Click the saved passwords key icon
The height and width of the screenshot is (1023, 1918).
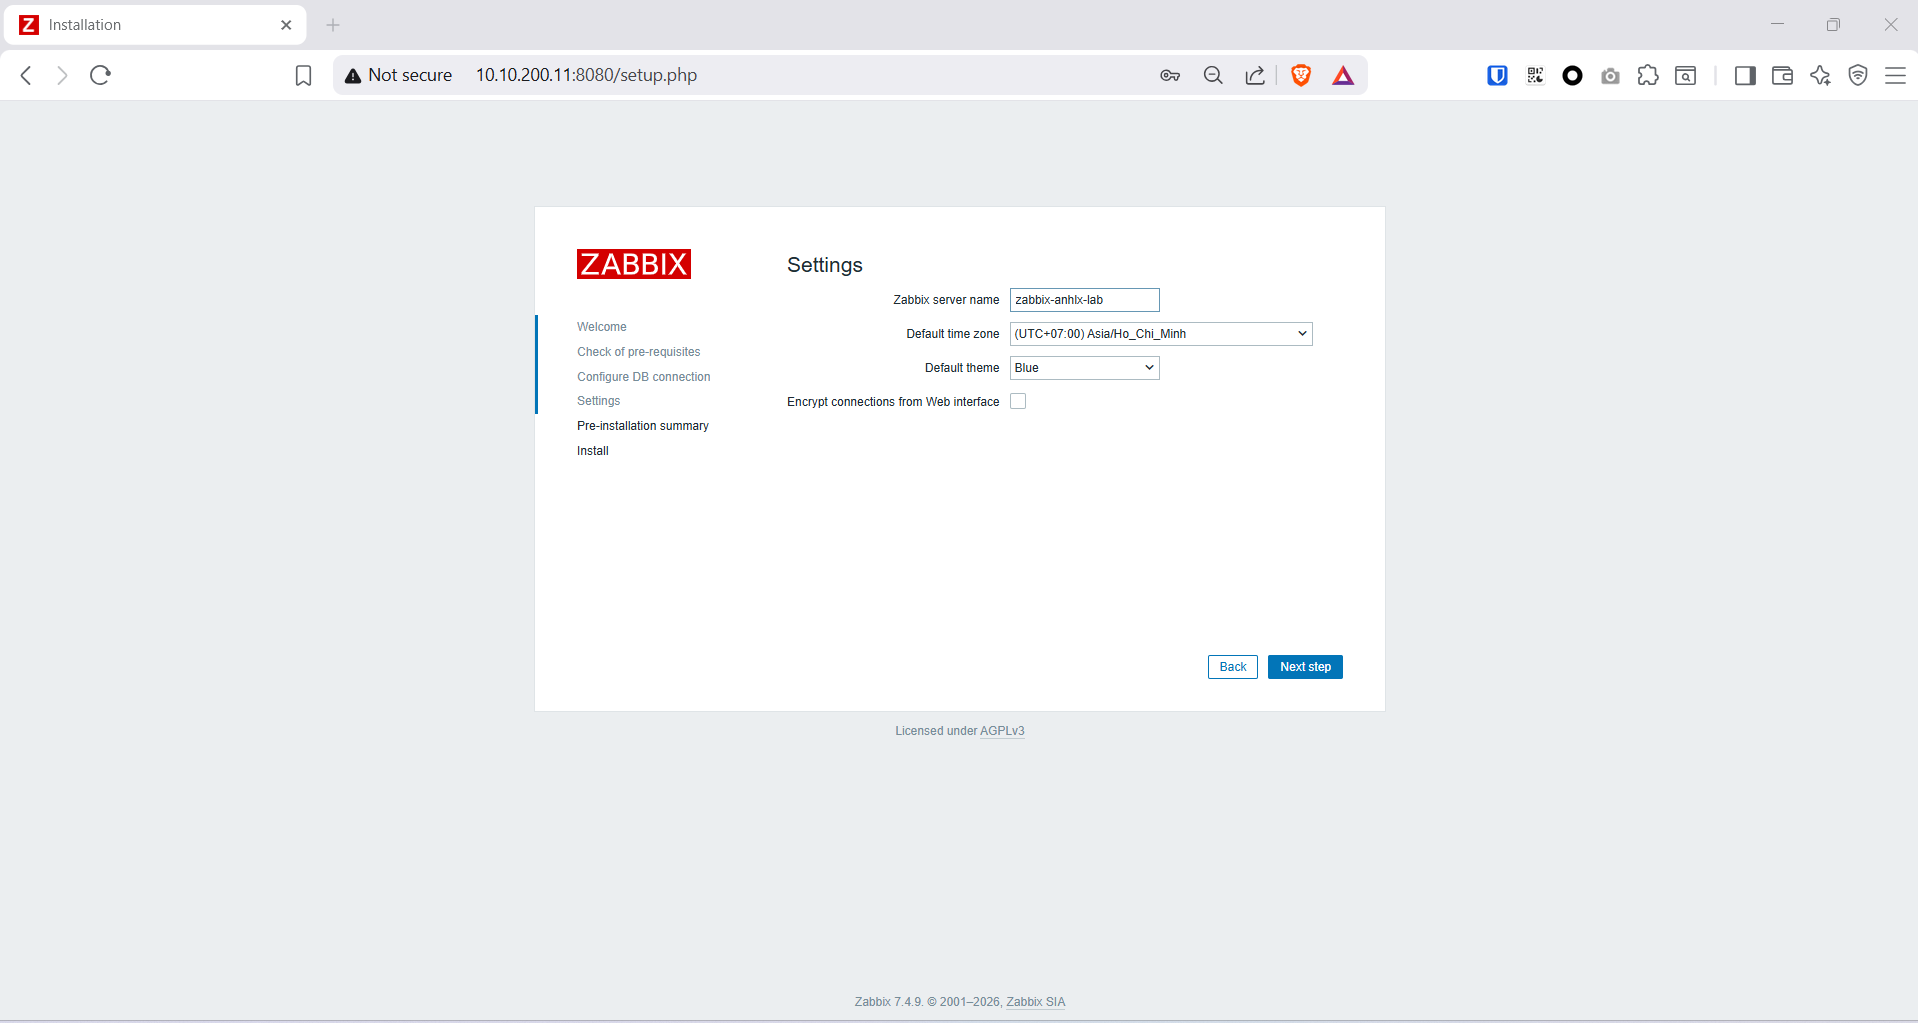click(x=1170, y=75)
